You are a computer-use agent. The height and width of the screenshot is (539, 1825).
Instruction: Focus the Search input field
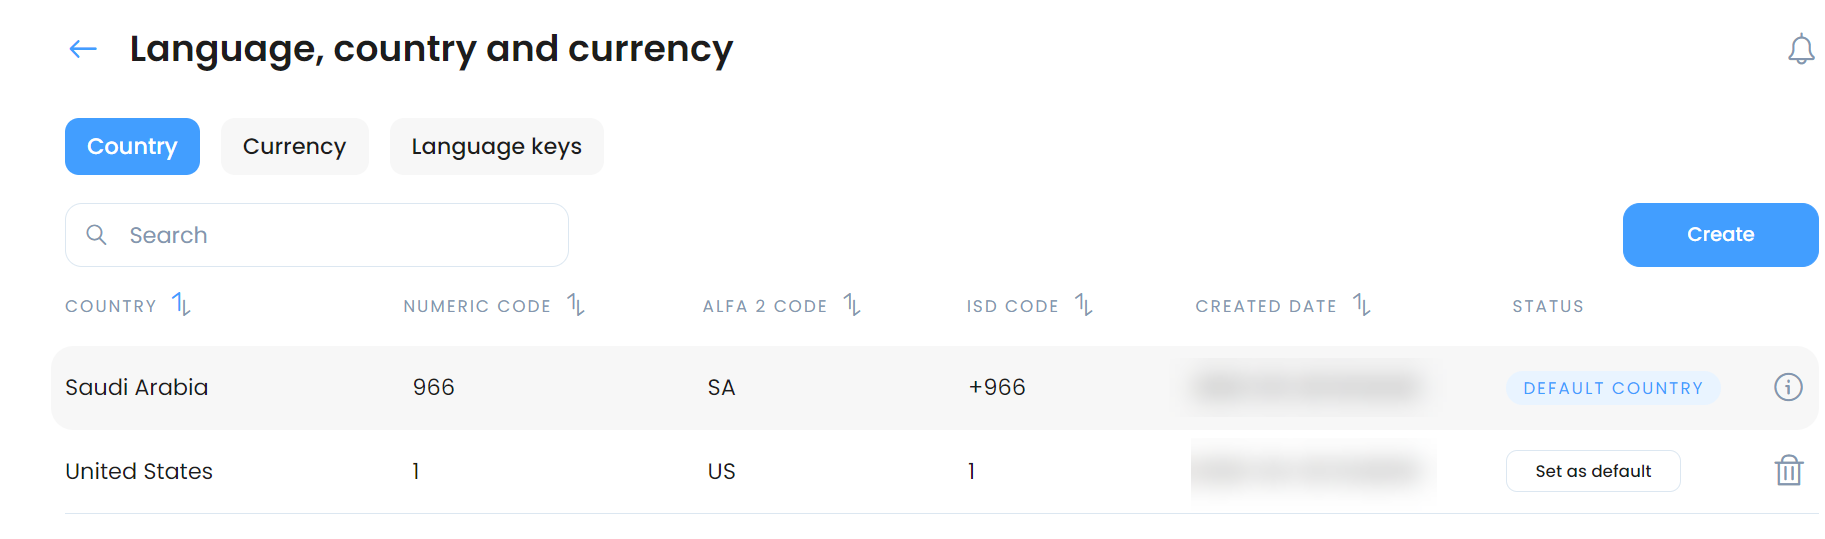(x=317, y=235)
